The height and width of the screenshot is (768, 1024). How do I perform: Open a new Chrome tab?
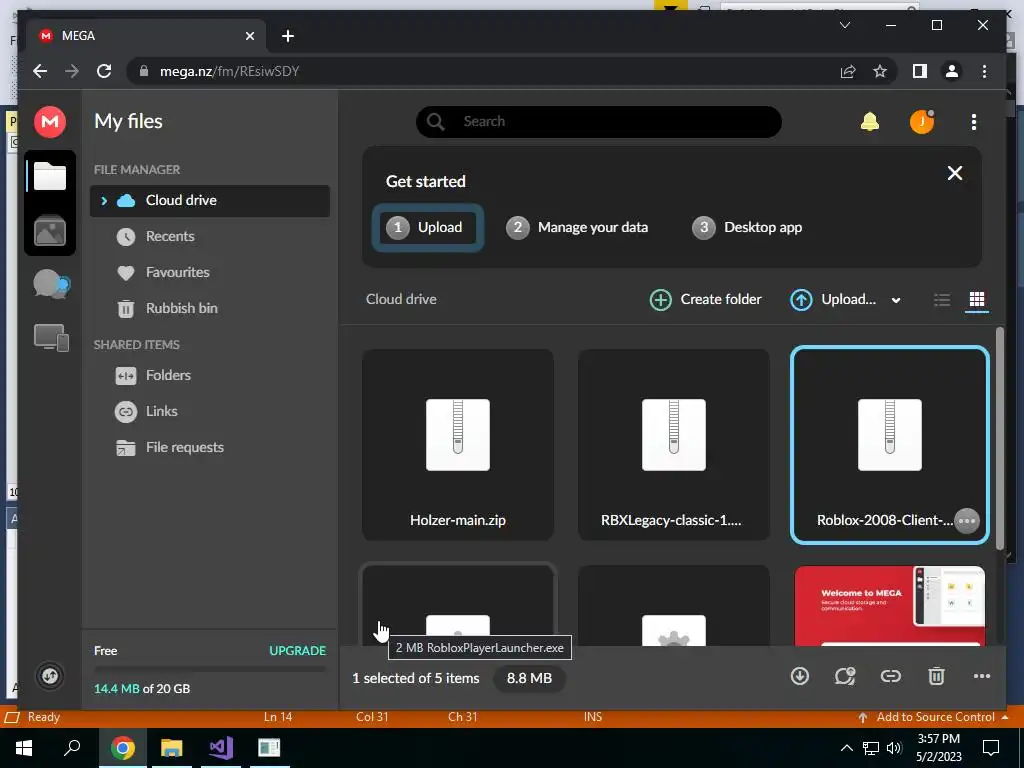pyautogui.click(x=288, y=36)
